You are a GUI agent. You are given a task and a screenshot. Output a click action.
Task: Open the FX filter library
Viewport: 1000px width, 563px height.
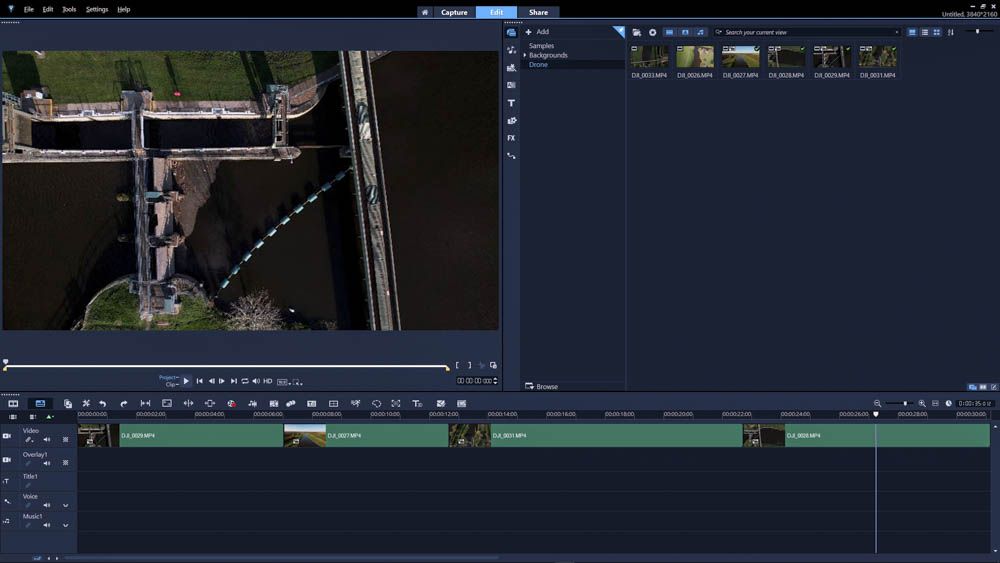(511, 138)
